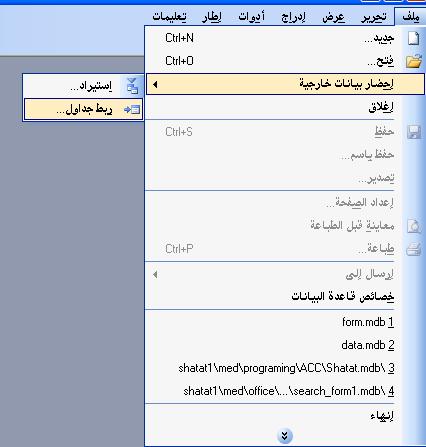Open the أدوات menu
Image resolution: width=426 pixels, height=447 pixels.
251,17
